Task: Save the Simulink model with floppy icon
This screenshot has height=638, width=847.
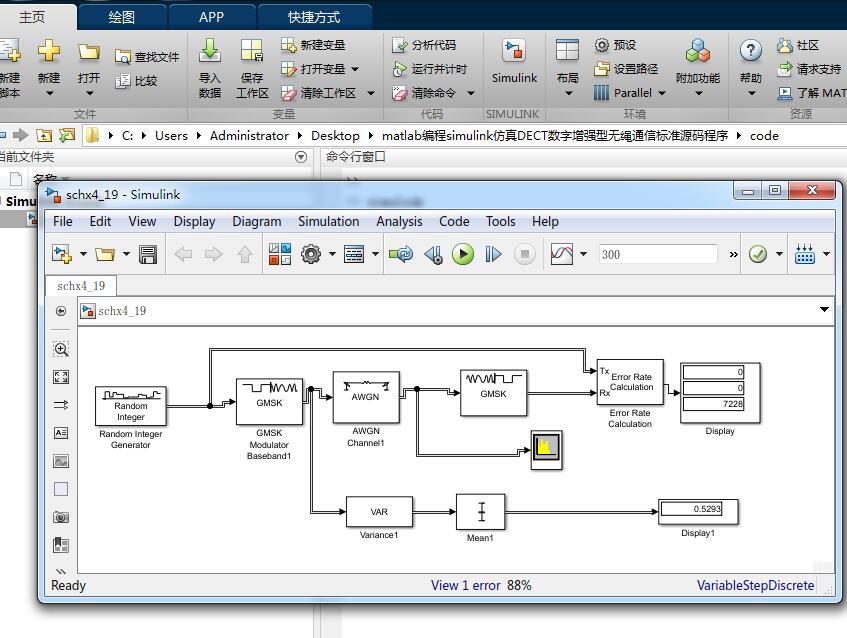Action: coord(147,254)
